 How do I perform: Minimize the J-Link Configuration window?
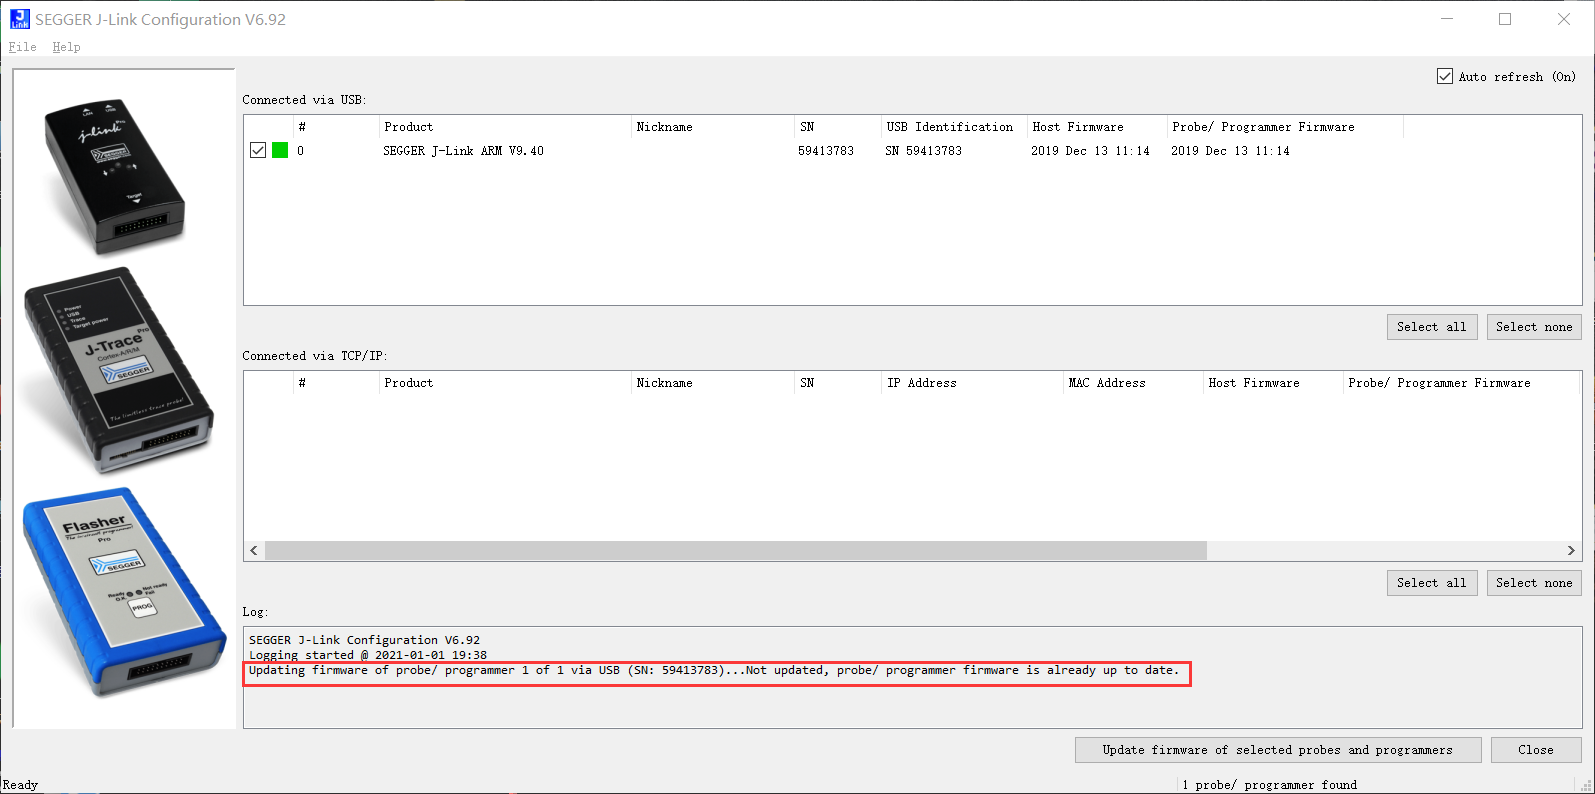click(1447, 19)
